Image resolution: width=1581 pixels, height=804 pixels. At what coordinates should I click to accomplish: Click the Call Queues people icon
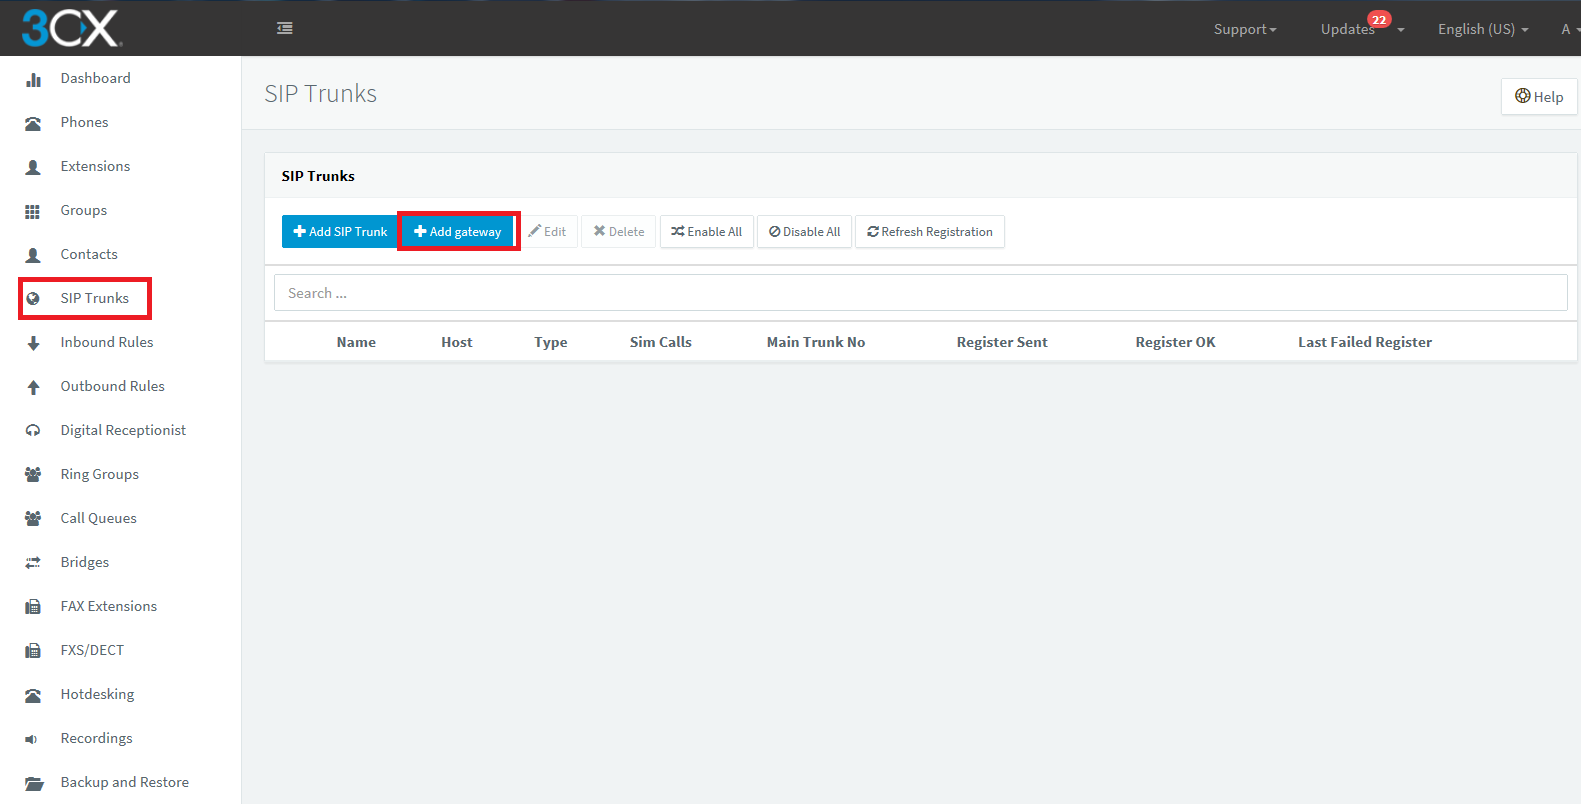(33, 519)
